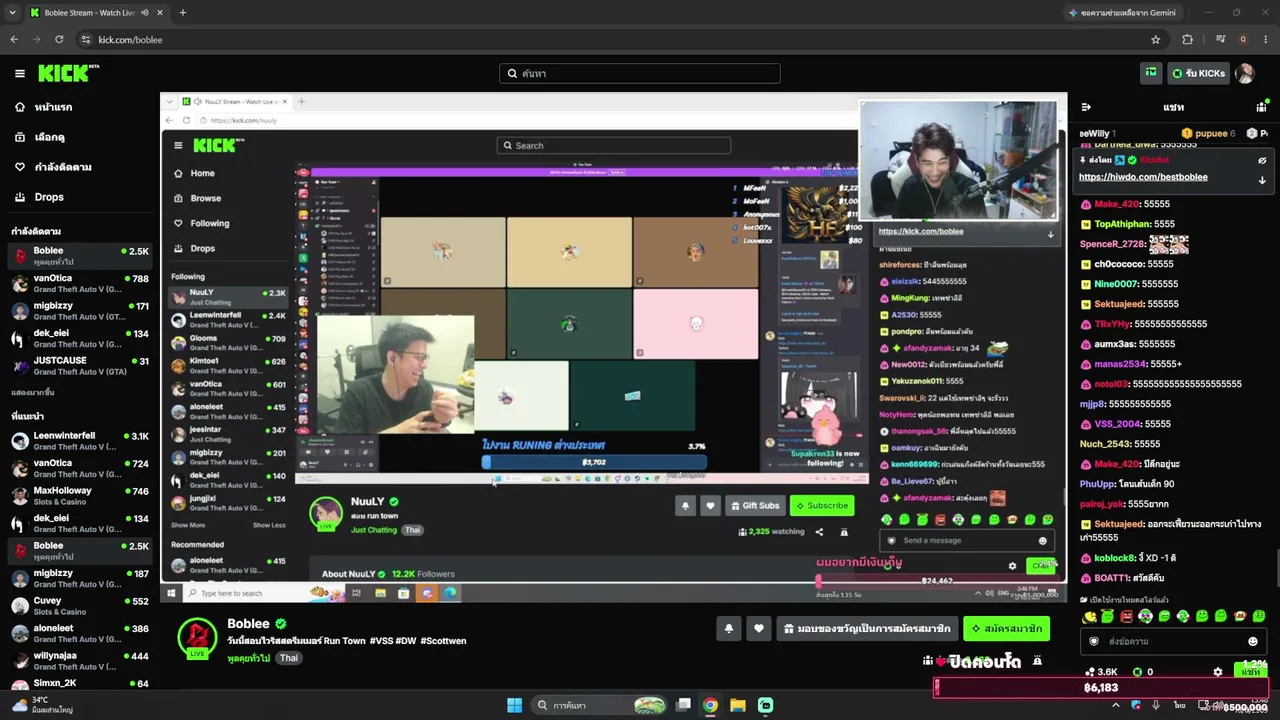Screen dimensions: 1280x720
Task: Expand the pinned message arrow
Action: [1262, 180]
